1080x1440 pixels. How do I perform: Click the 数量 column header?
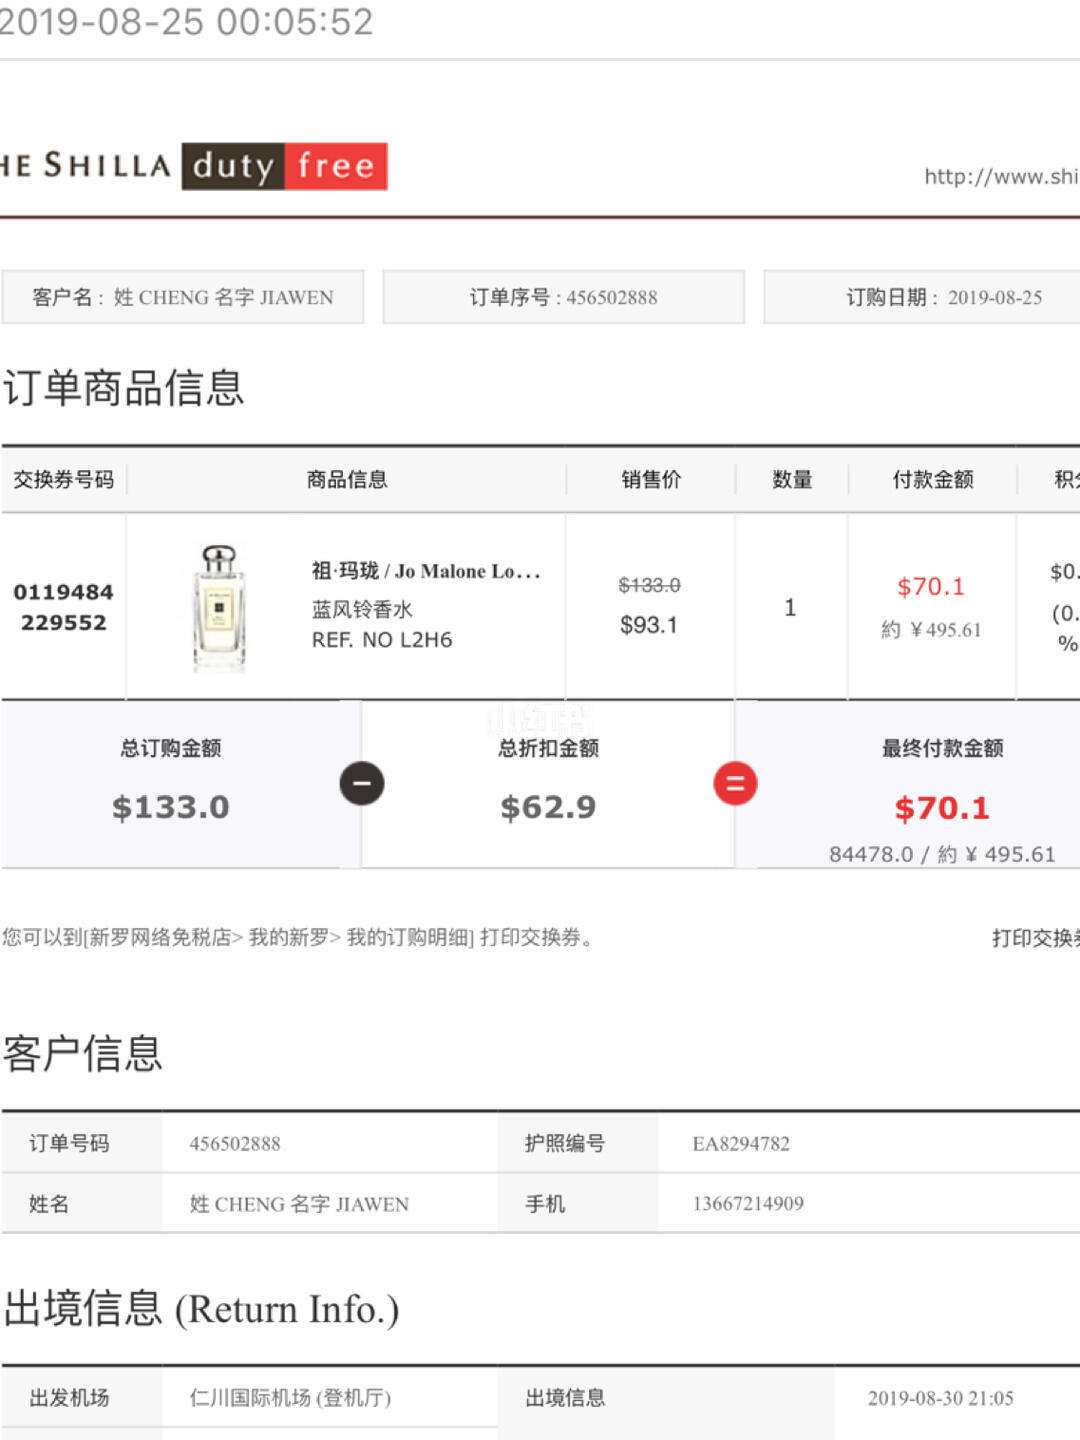point(792,480)
